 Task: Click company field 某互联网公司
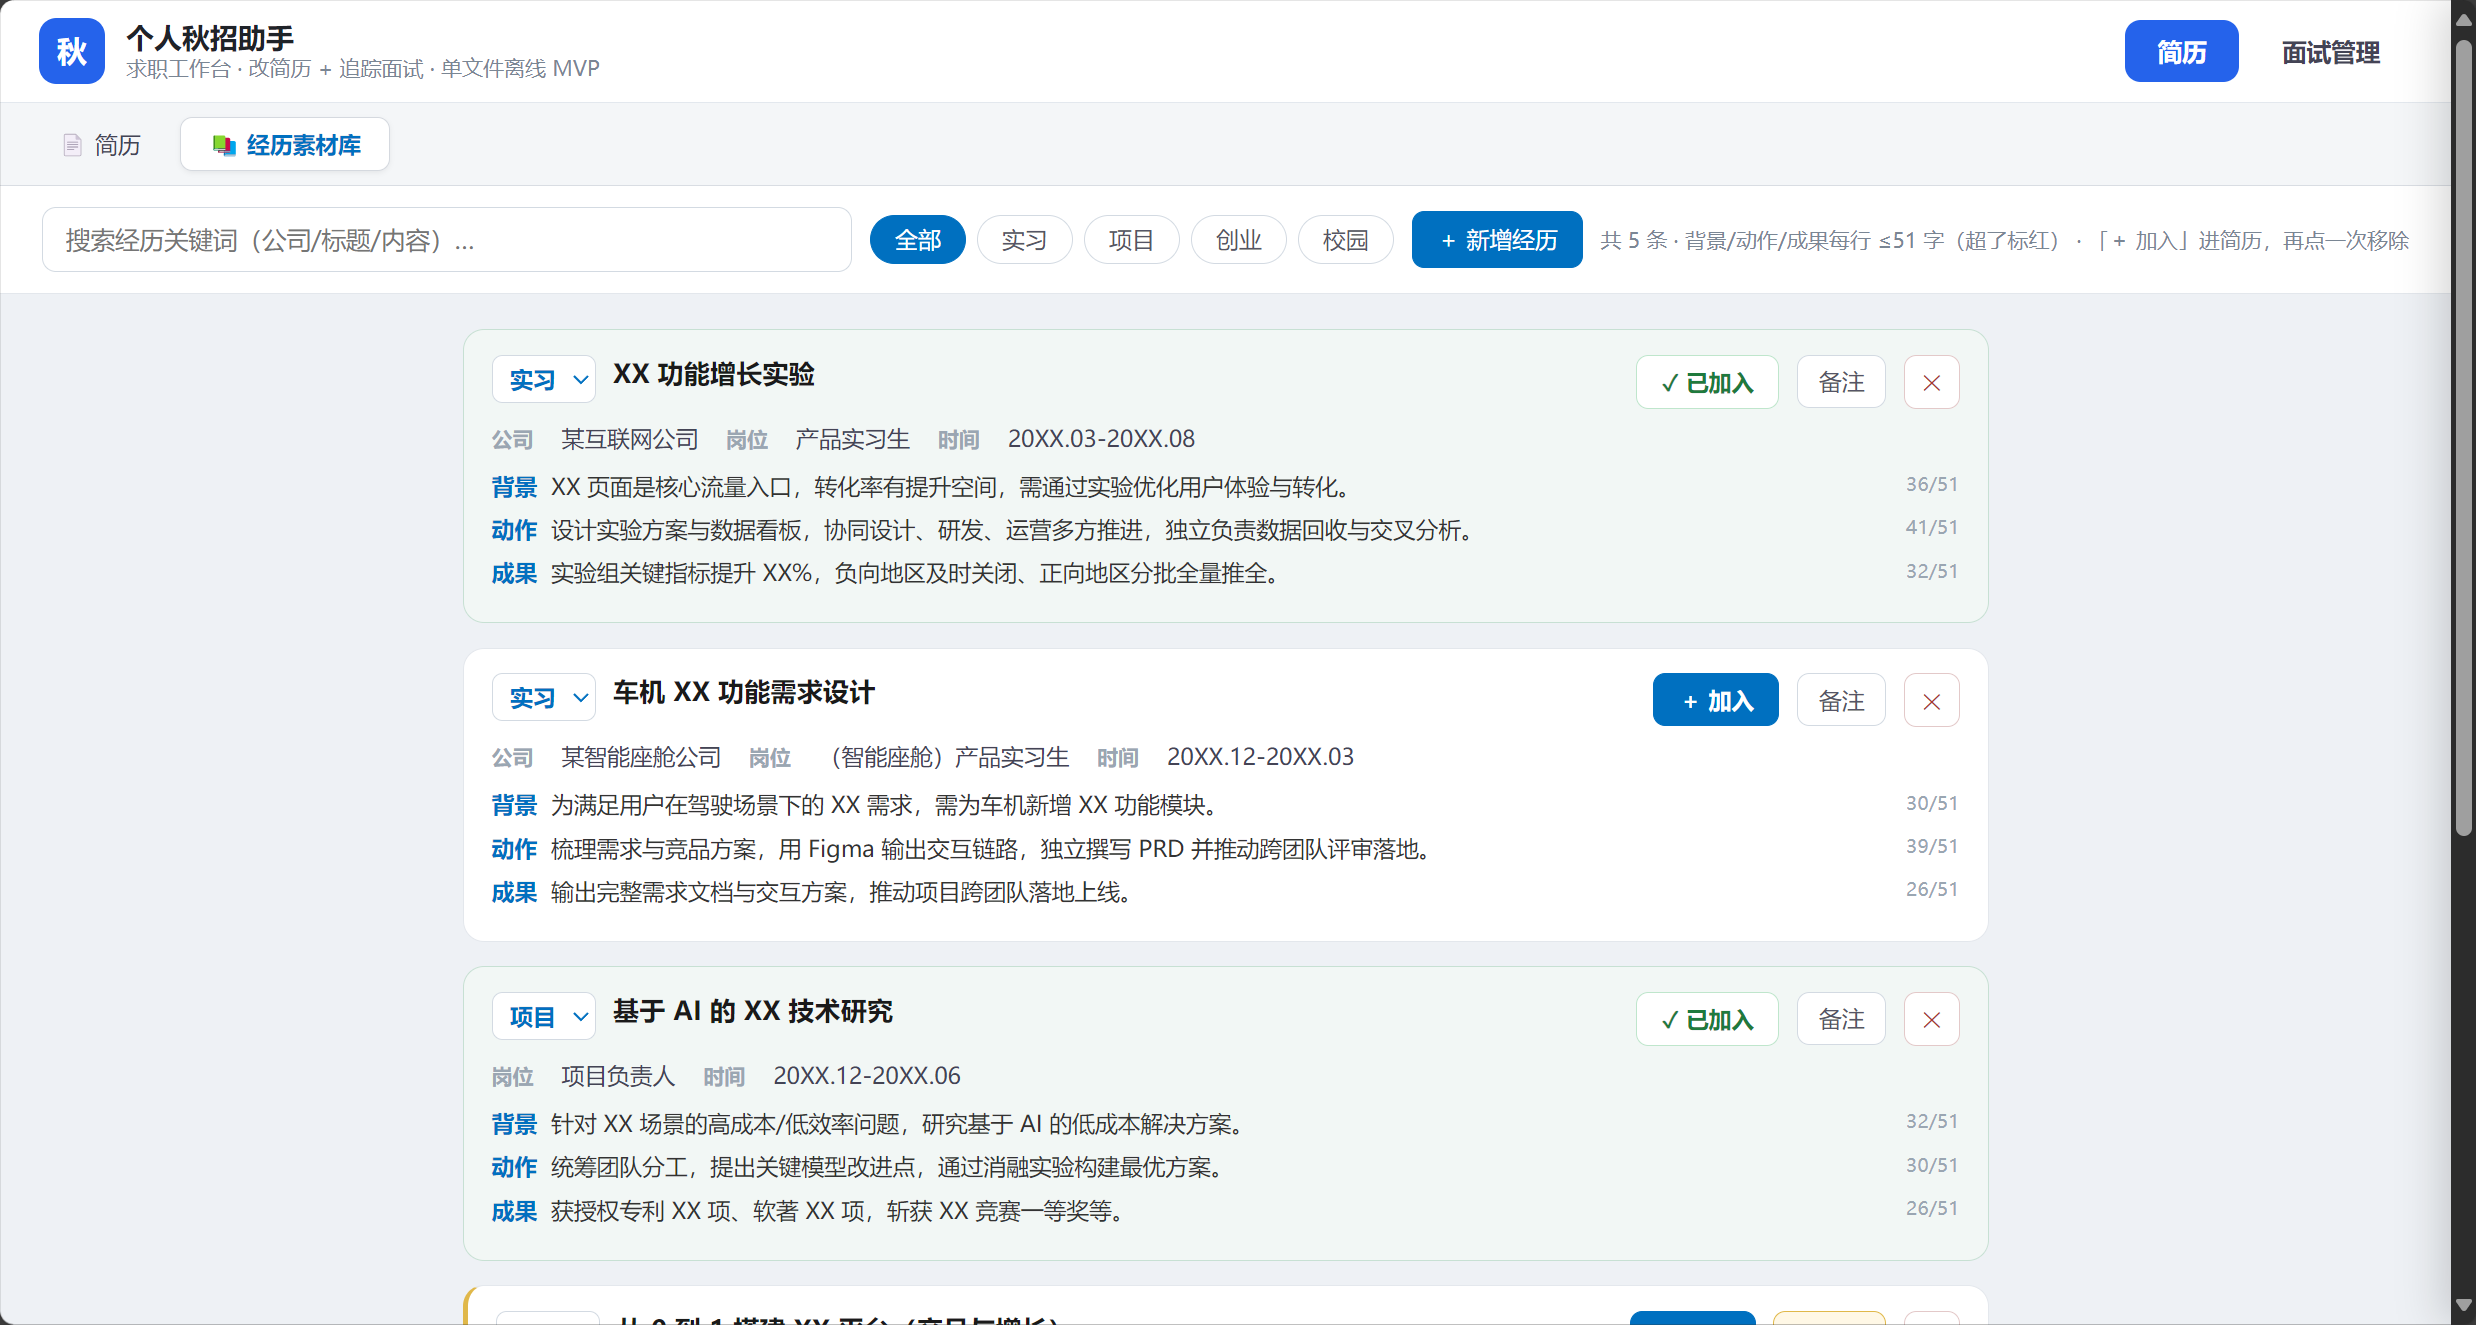click(629, 439)
